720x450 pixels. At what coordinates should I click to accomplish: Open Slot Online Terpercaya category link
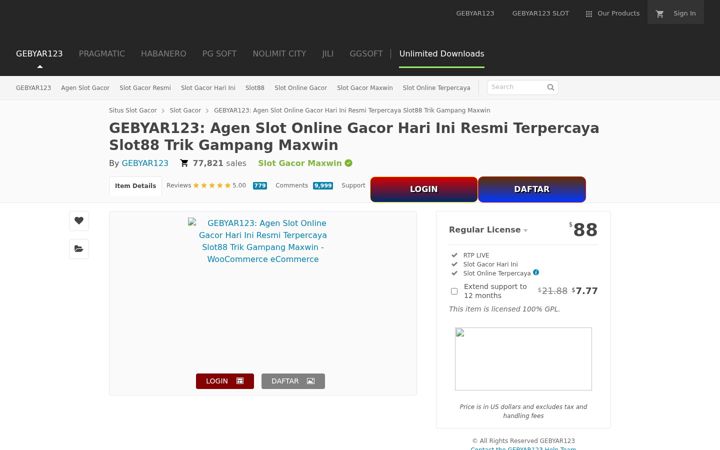point(436,88)
